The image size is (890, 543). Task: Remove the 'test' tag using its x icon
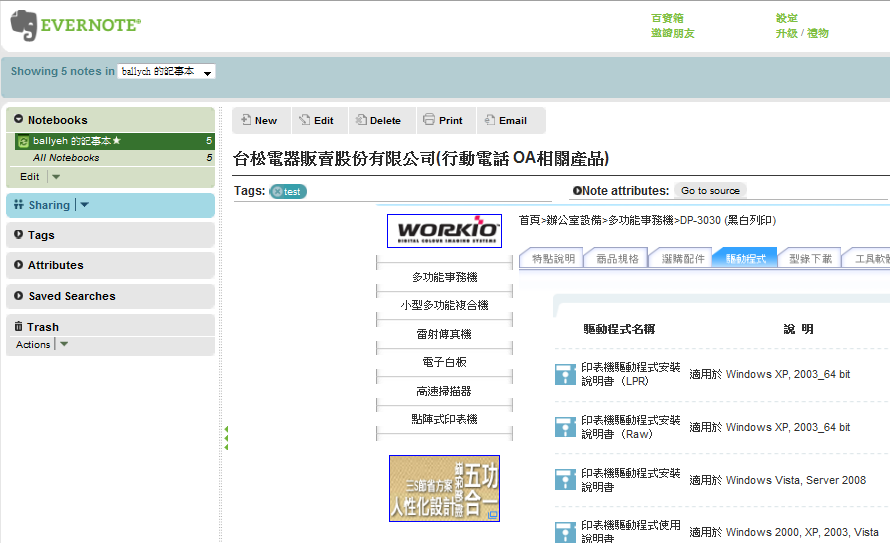277,192
